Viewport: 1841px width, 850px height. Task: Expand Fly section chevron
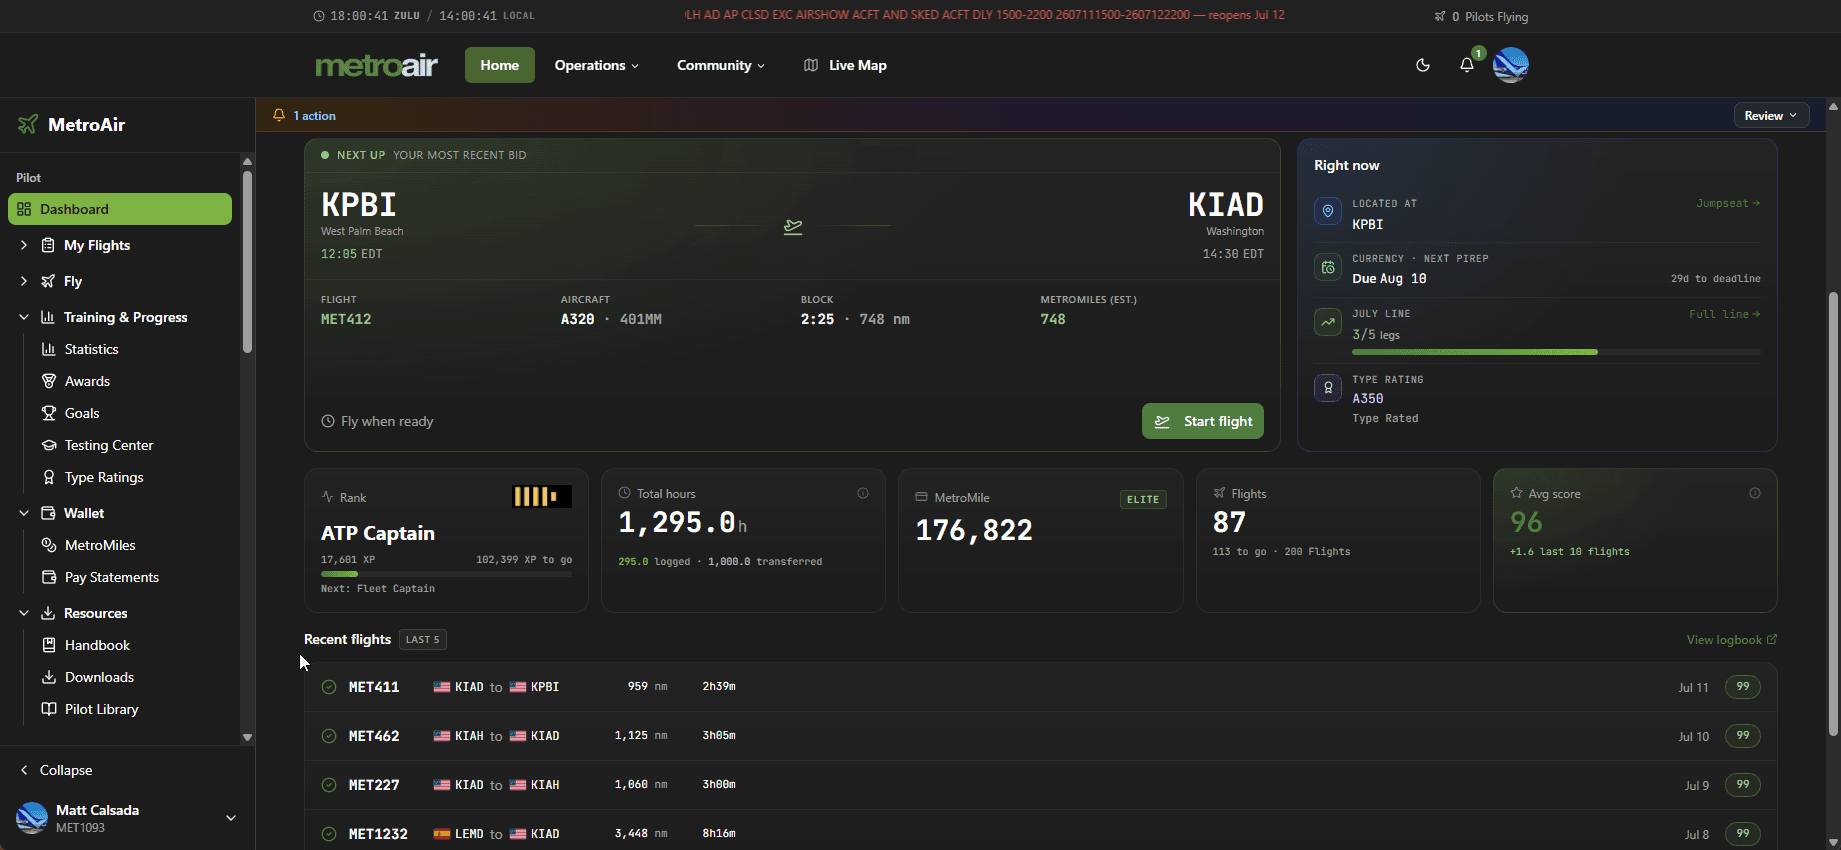pyautogui.click(x=24, y=281)
